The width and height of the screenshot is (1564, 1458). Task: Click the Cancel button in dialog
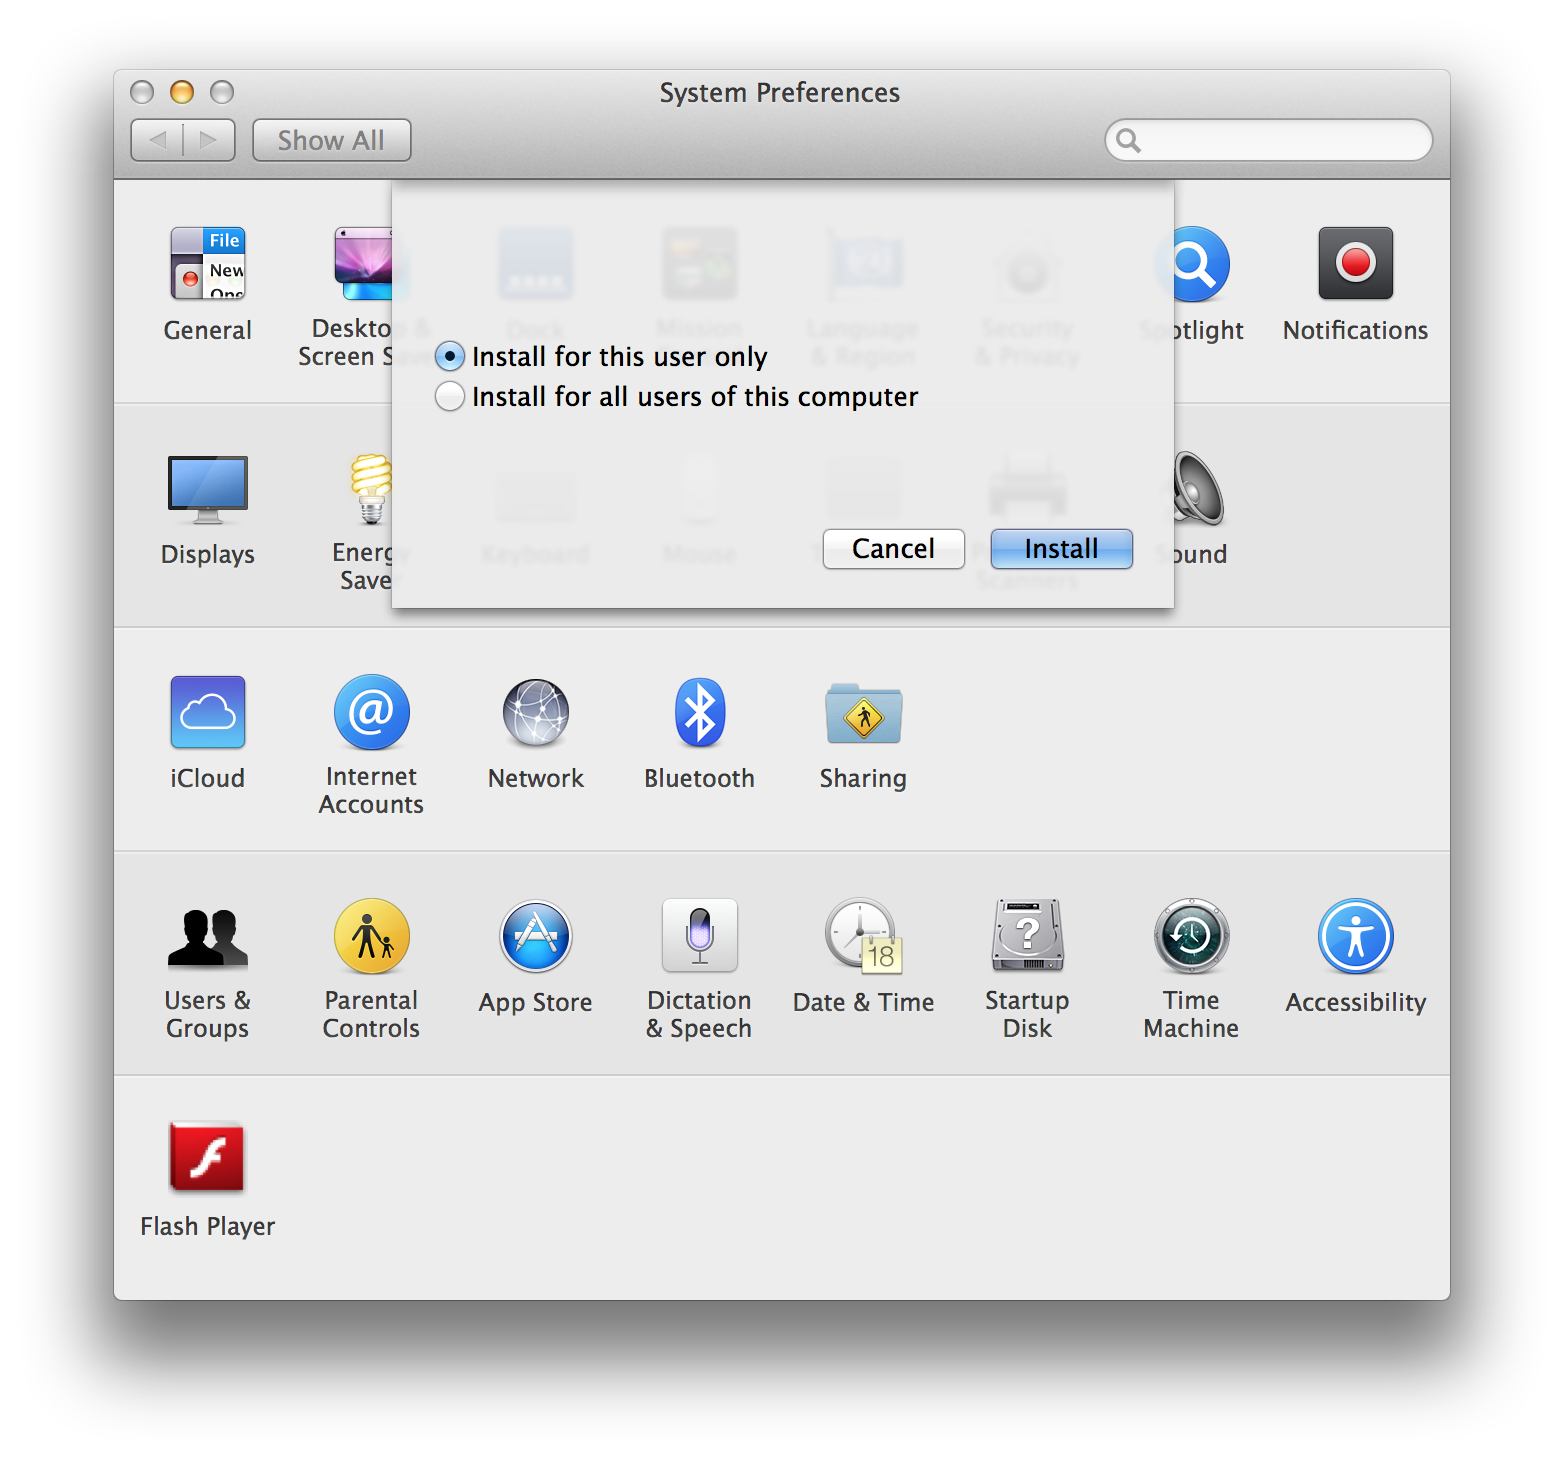(x=893, y=549)
